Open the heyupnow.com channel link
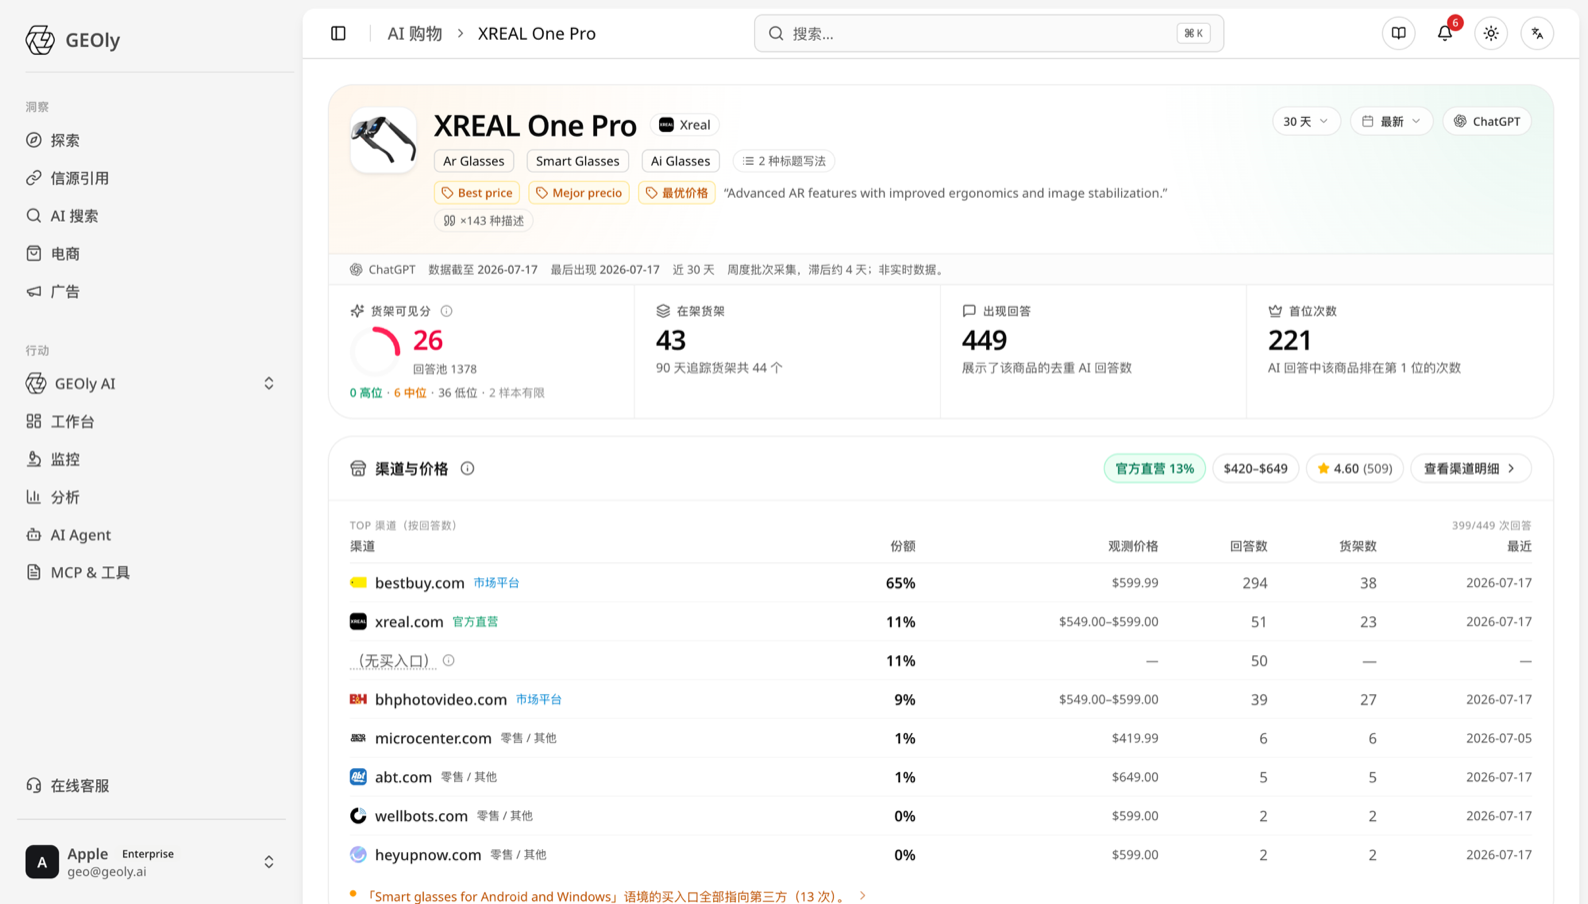Image resolution: width=1588 pixels, height=904 pixels. click(x=428, y=855)
